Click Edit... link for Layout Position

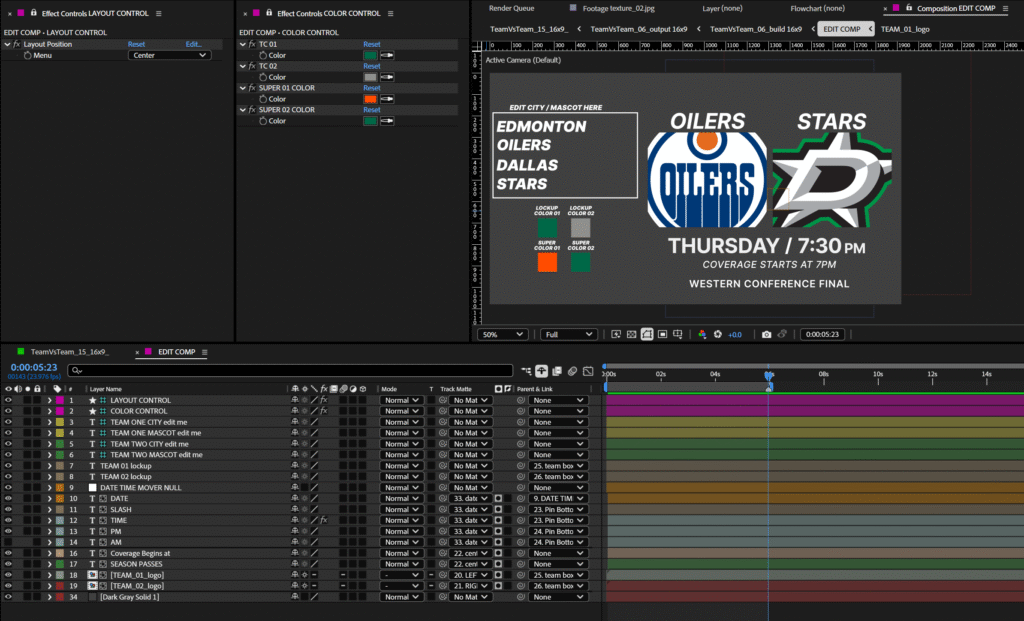193,44
